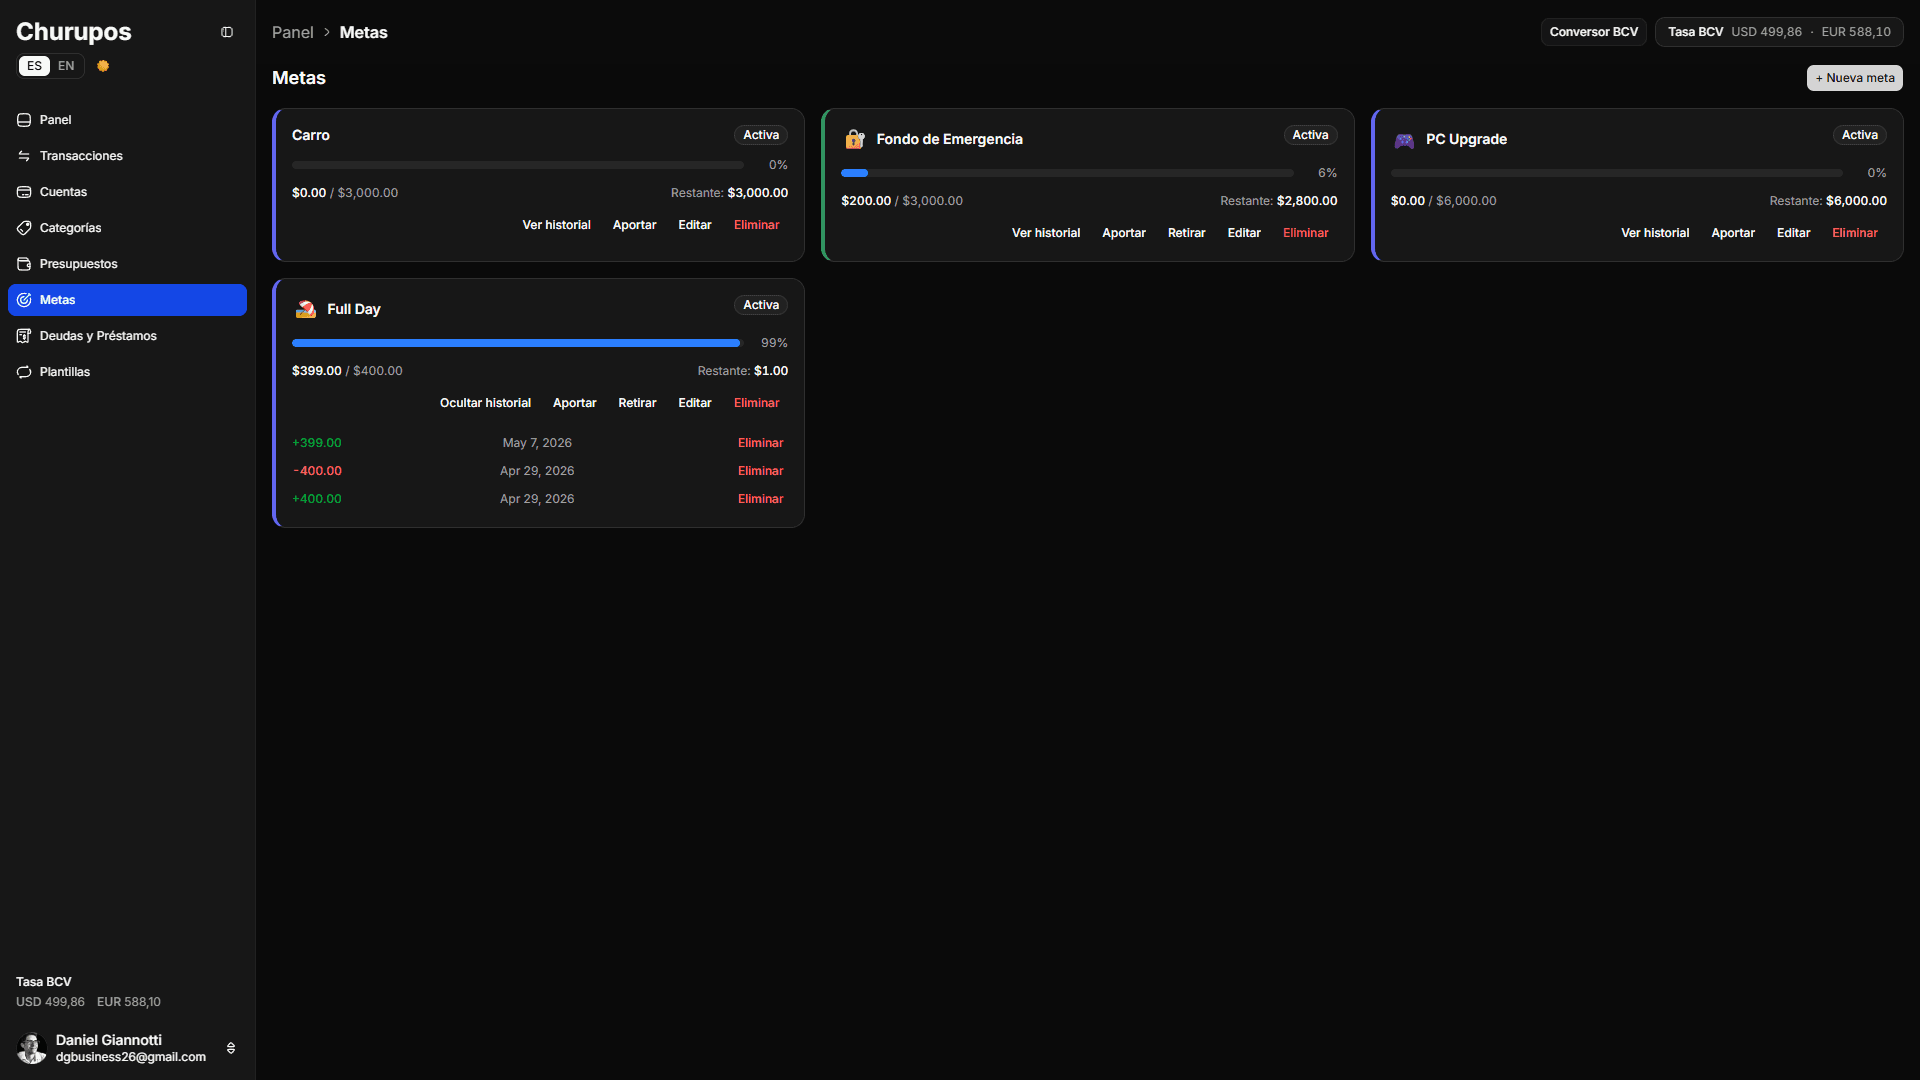Click the Cuentas card icon
The height and width of the screenshot is (1080, 1920).
24,192
